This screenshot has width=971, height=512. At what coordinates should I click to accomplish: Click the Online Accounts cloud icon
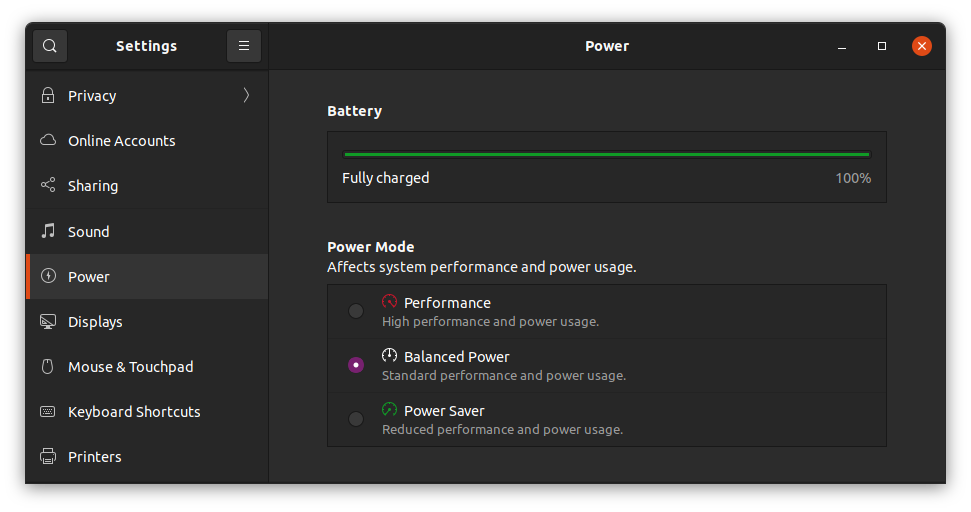47,141
